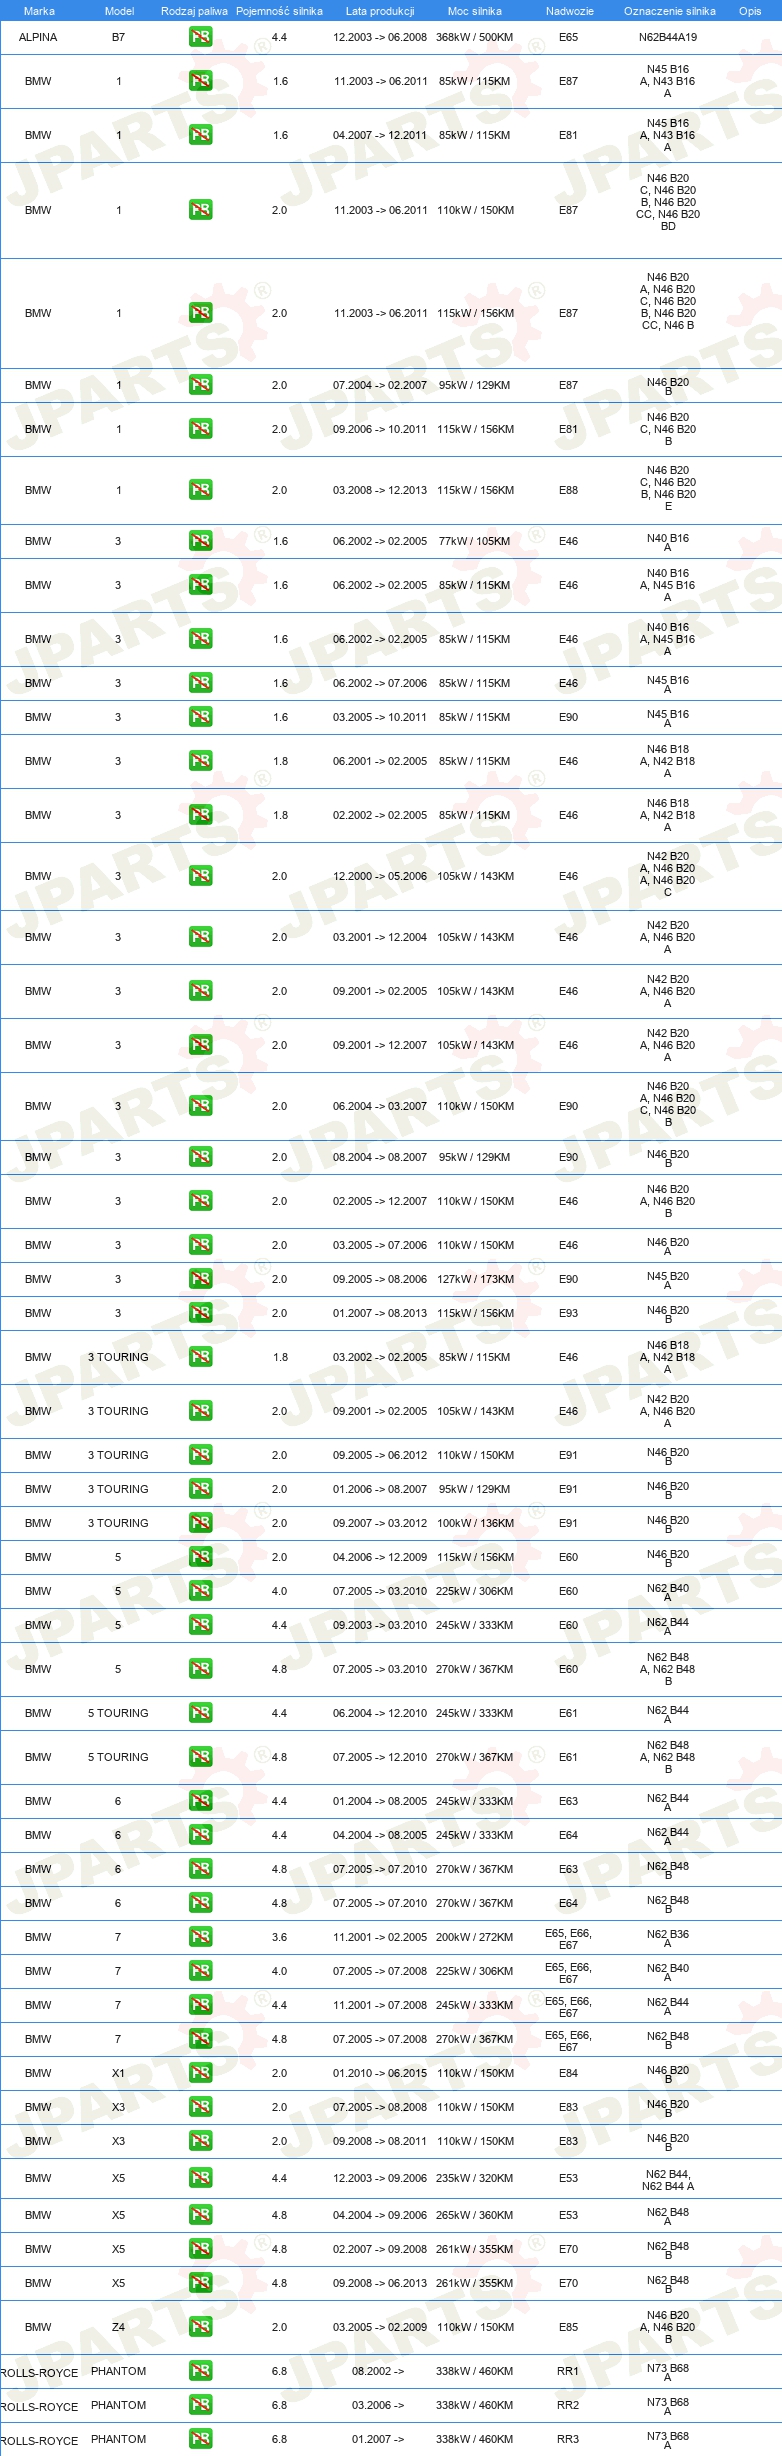Click the fuel icon in the Rolls-Royce Phantom RR3 row
The width and height of the screenshot is (782, 2456).
coord(200,2439)
